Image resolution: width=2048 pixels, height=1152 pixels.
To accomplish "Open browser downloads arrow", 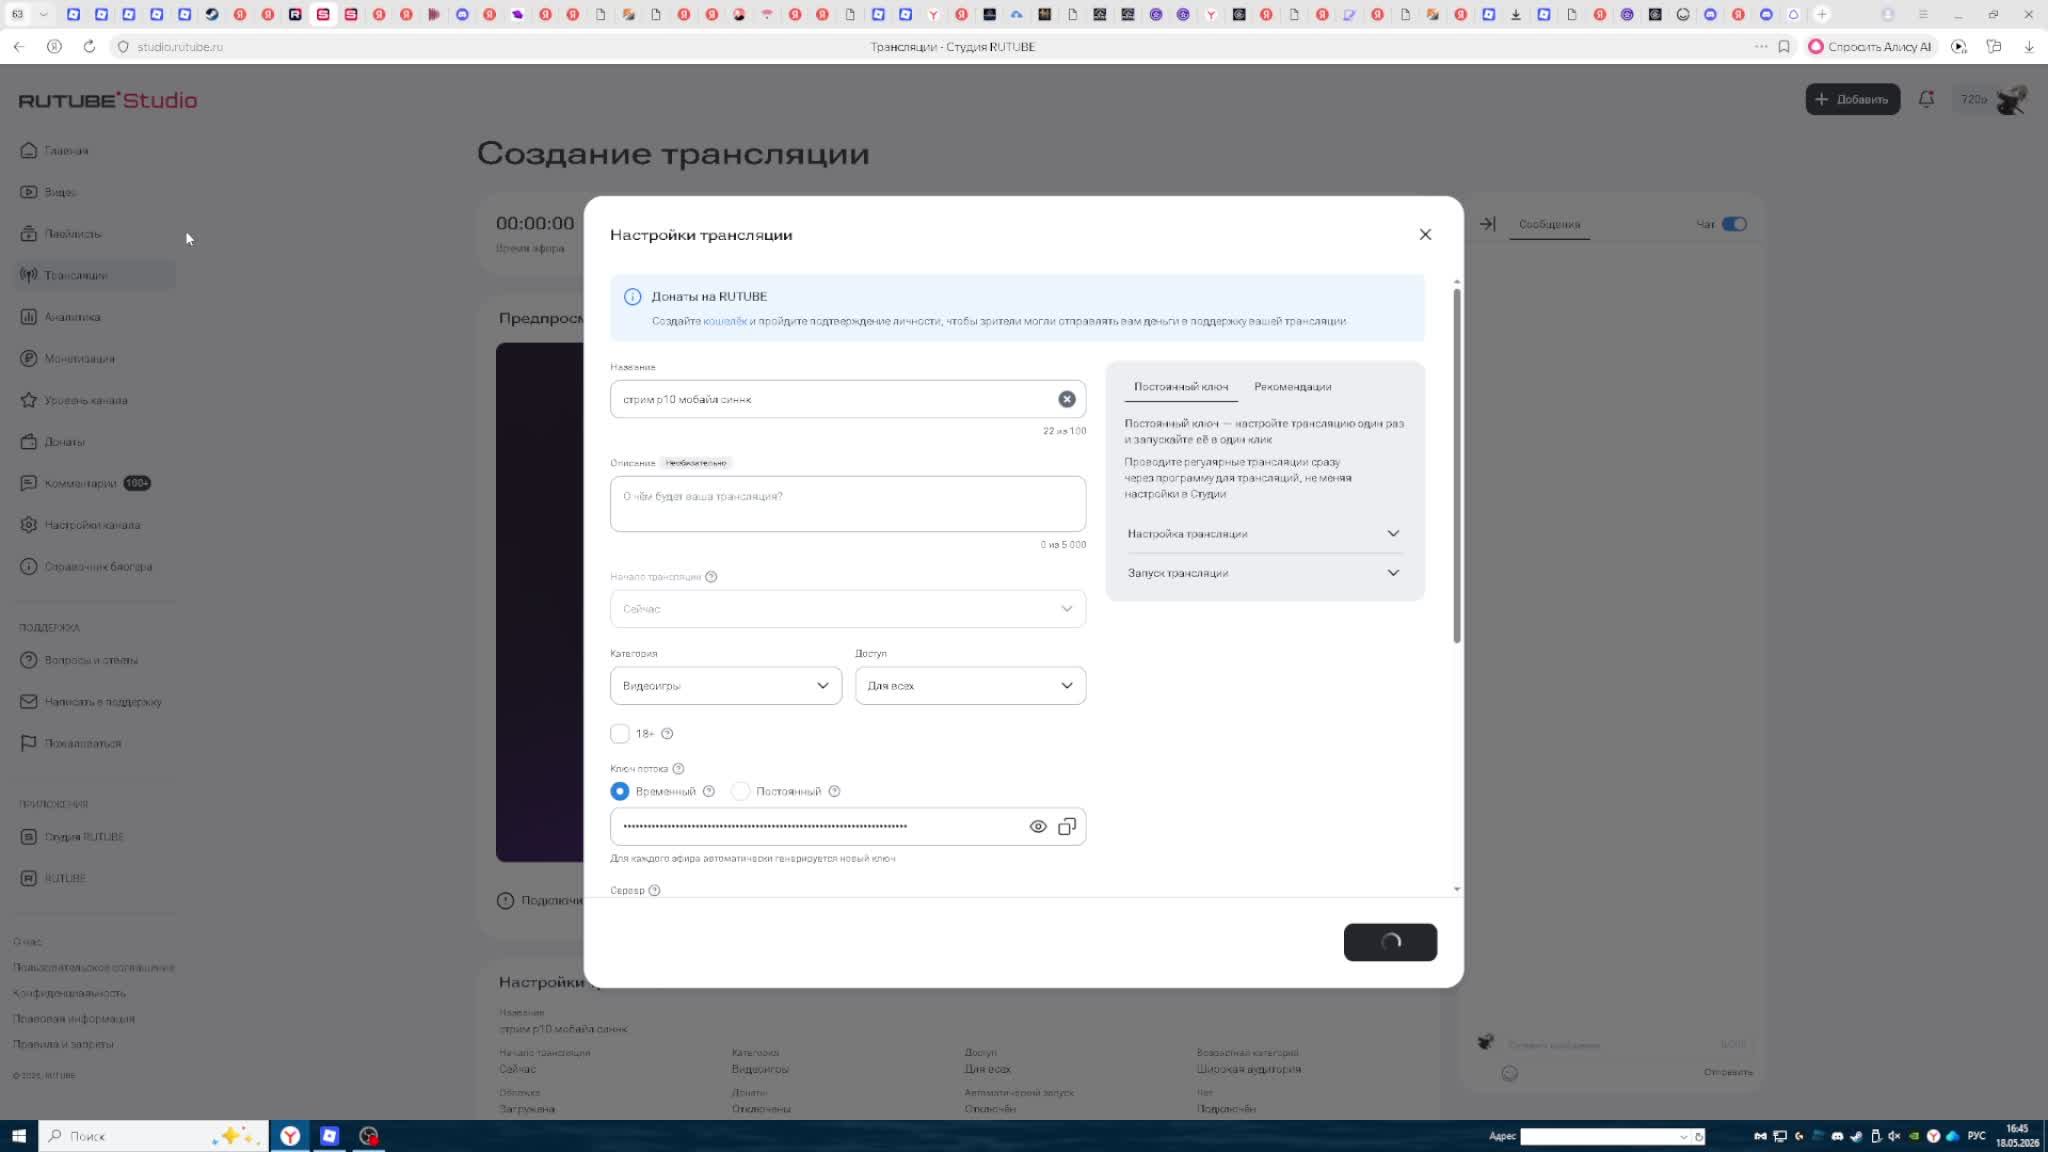I will coord(2029,47).
